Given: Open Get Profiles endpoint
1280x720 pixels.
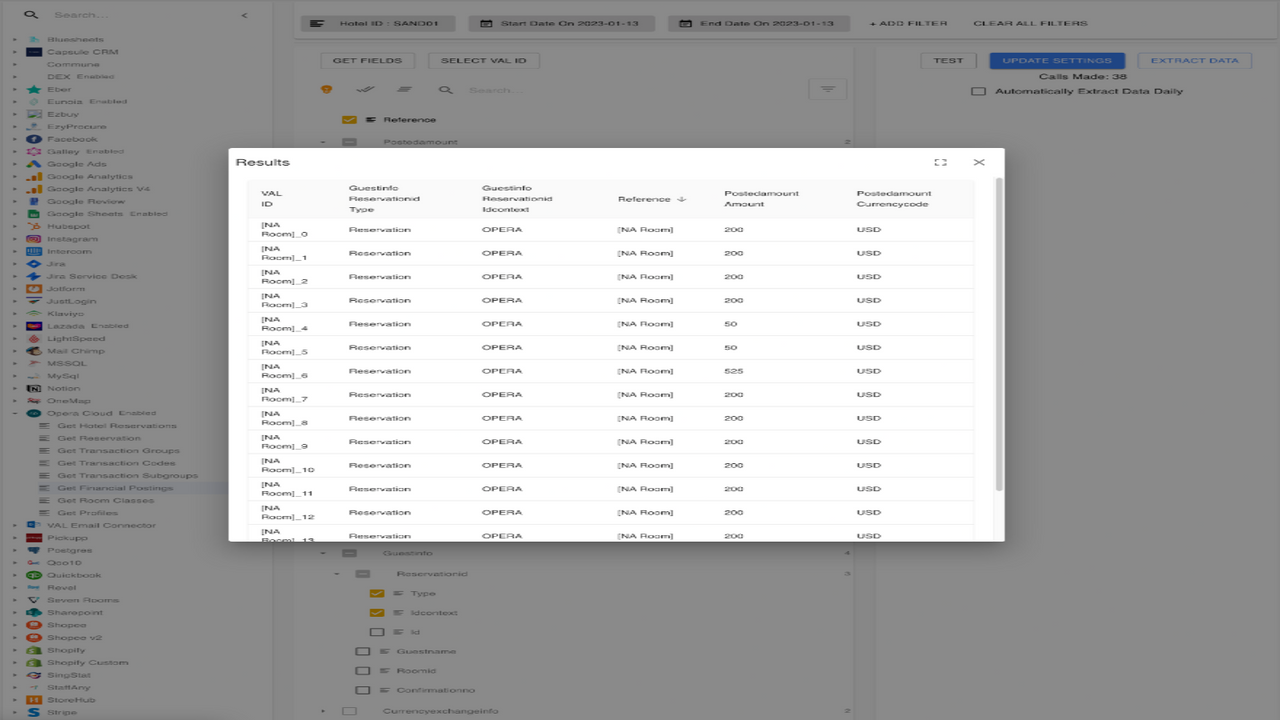Looking at the screenshot, I should 87,513.
